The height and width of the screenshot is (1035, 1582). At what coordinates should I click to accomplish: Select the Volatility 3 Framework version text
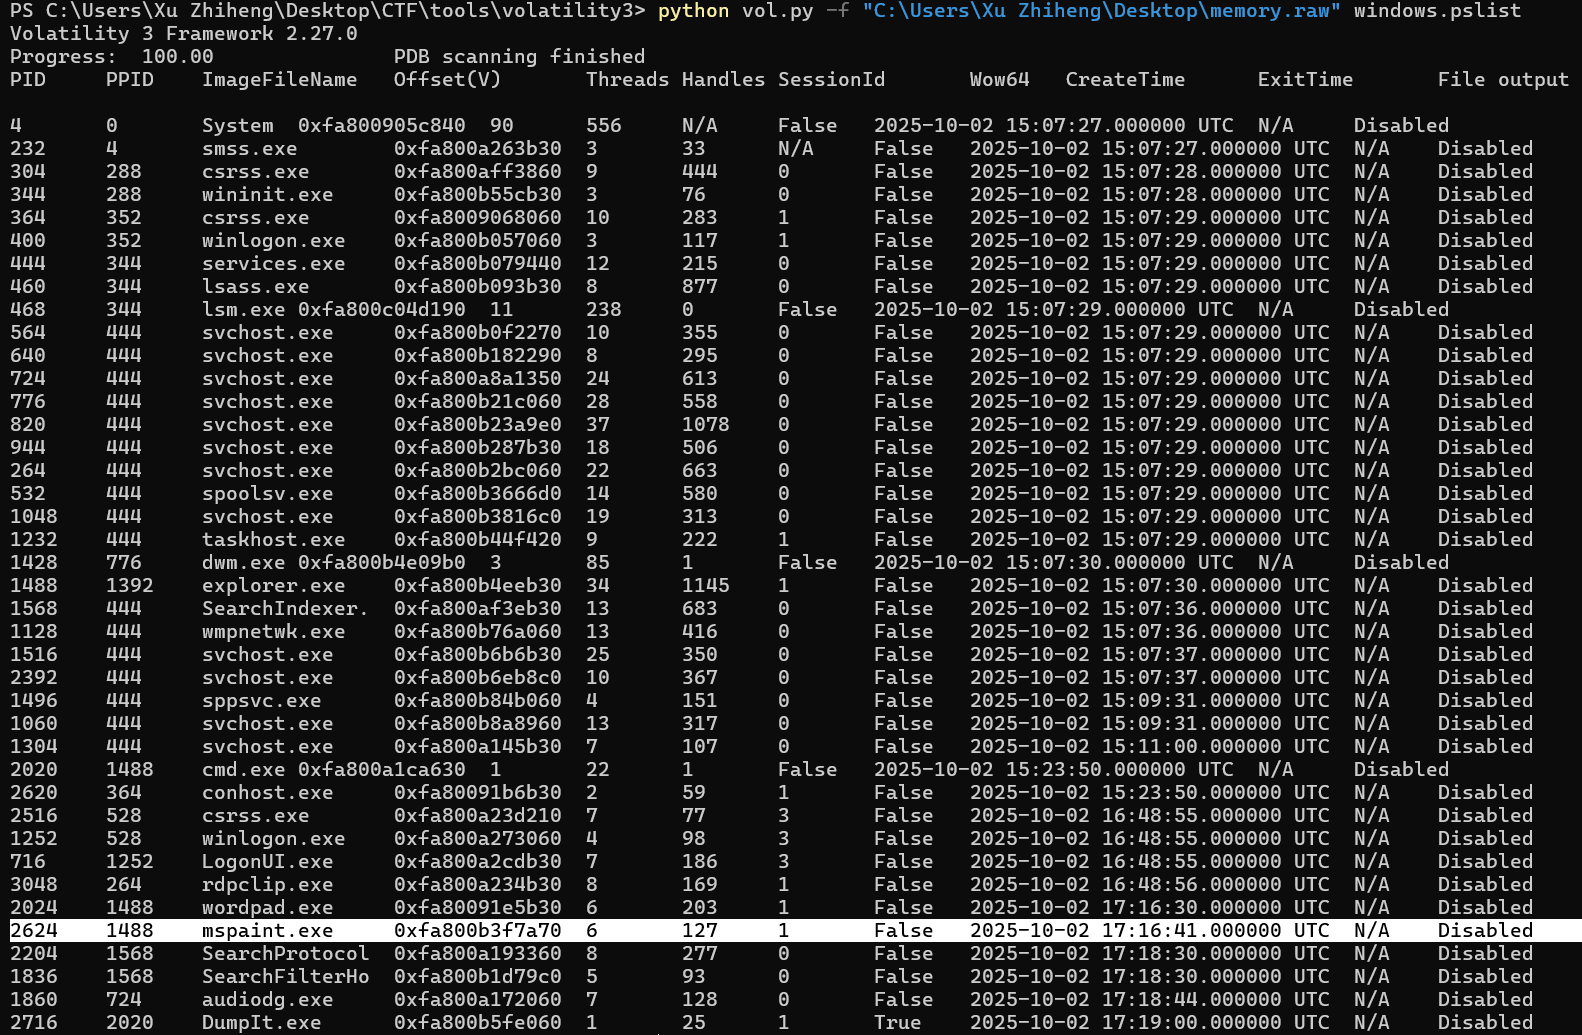coord(183,34)
